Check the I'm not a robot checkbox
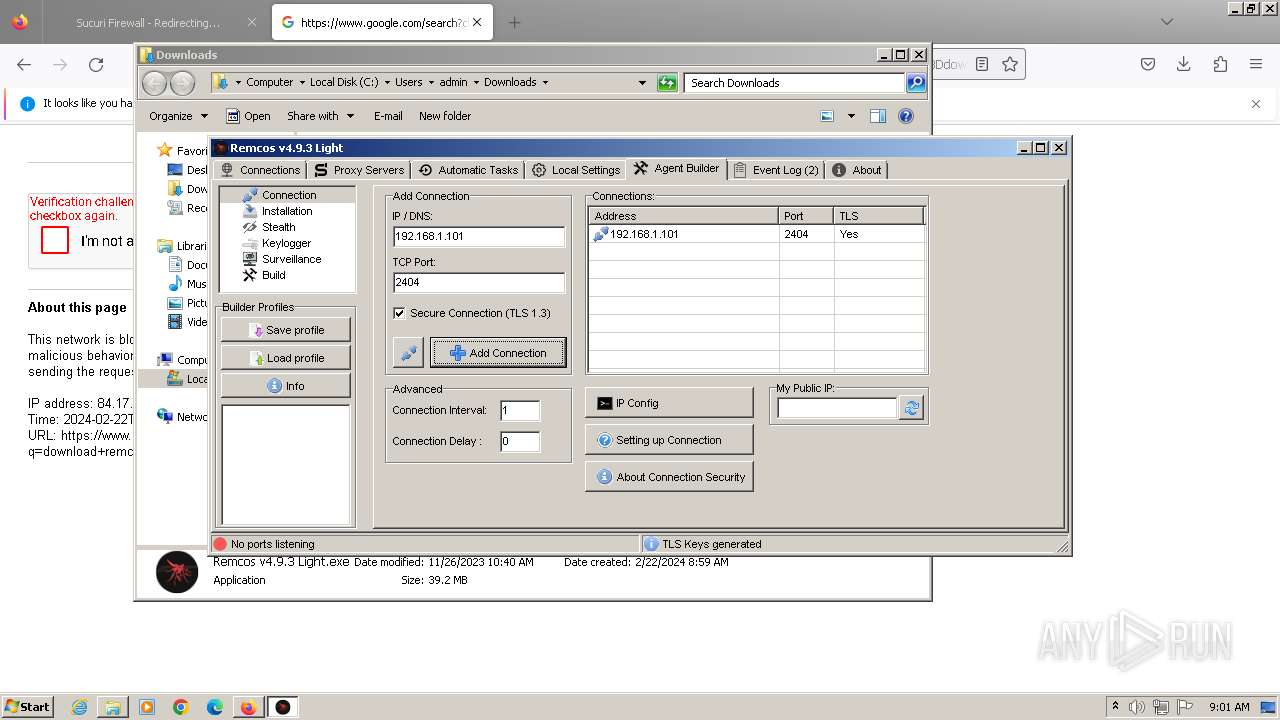This screenshot has height=720, width=1280. [55, 240]
